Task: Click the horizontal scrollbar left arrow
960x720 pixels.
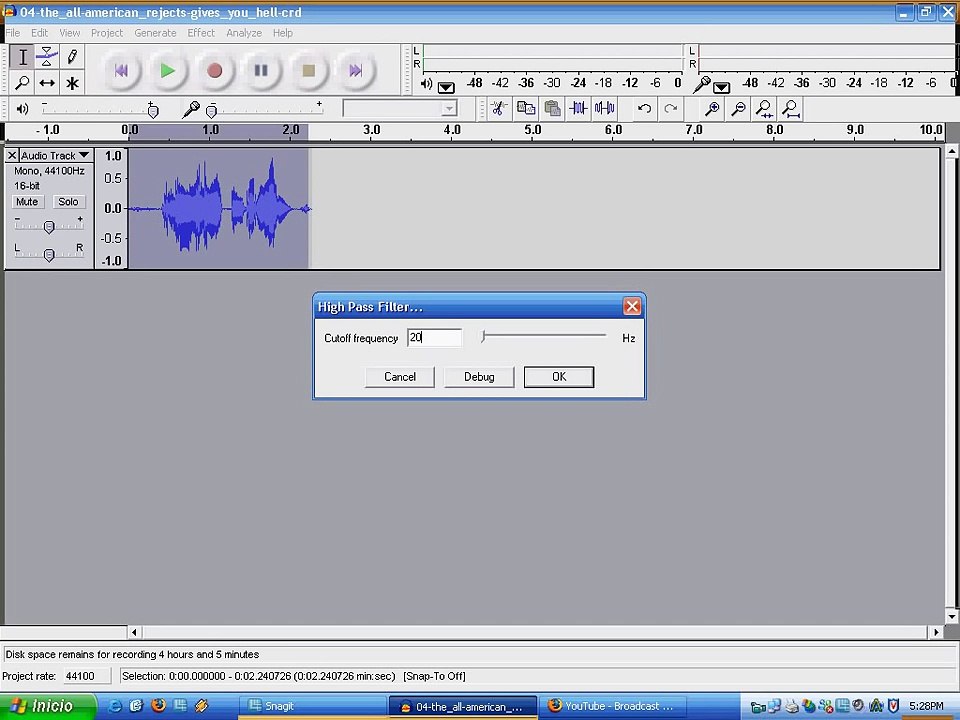Action: (x=134, y=632)
